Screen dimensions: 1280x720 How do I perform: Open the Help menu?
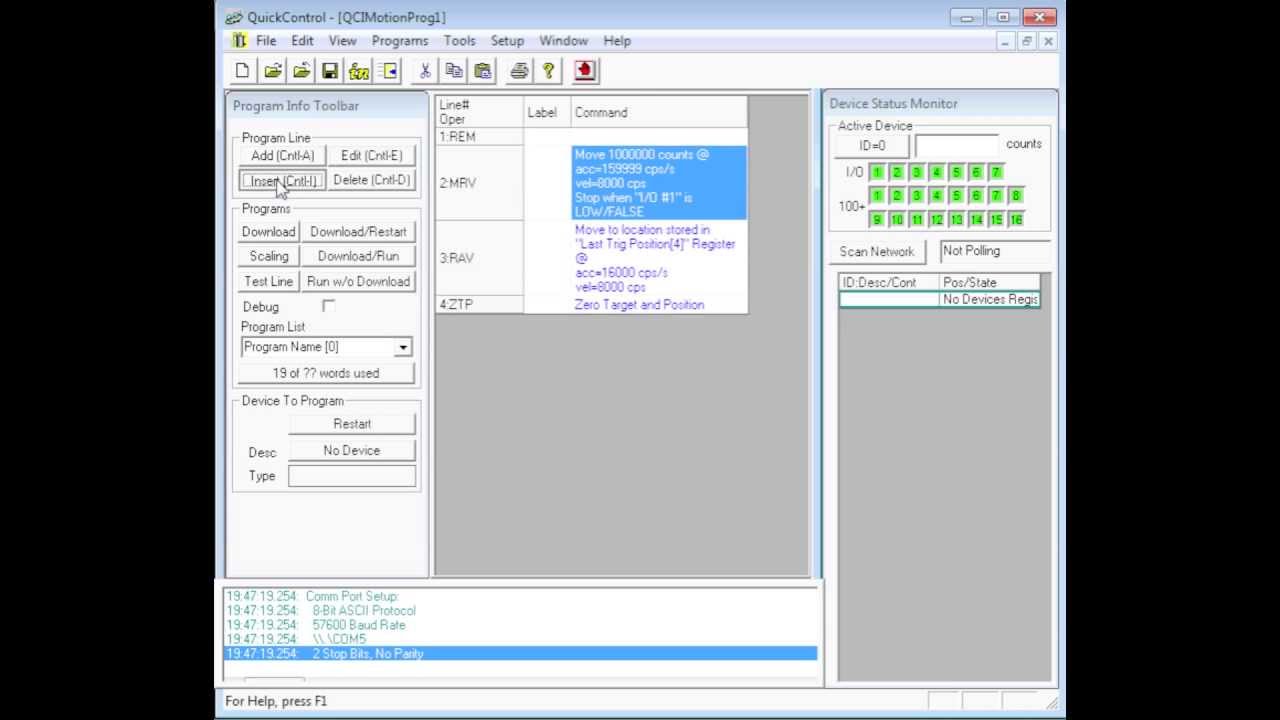click(x=617, y=41)
